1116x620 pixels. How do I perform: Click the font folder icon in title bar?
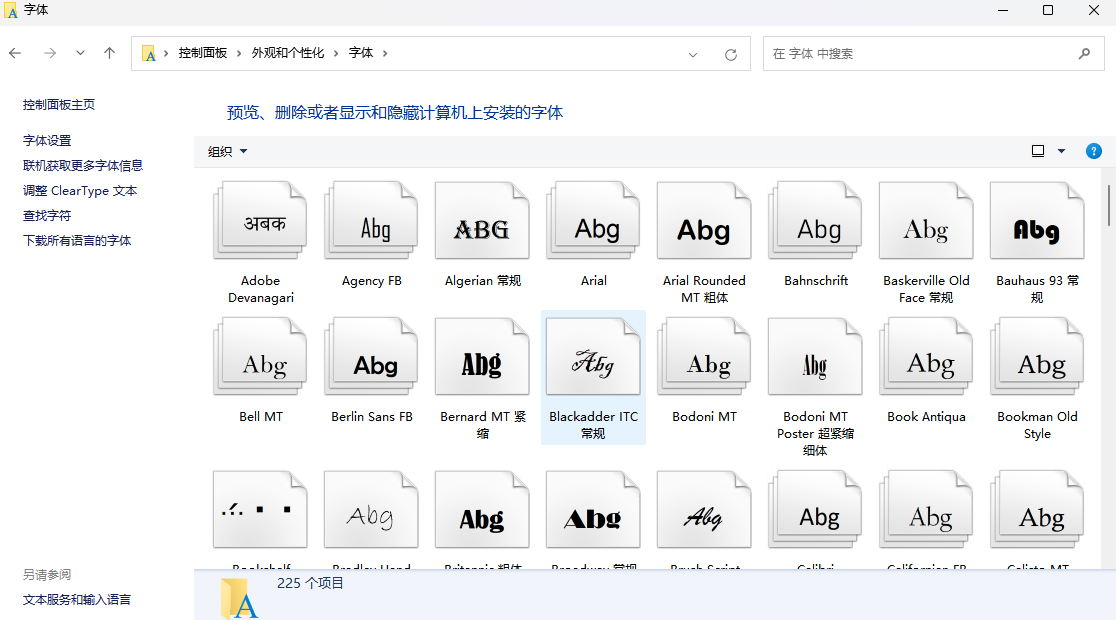(11, 10)
